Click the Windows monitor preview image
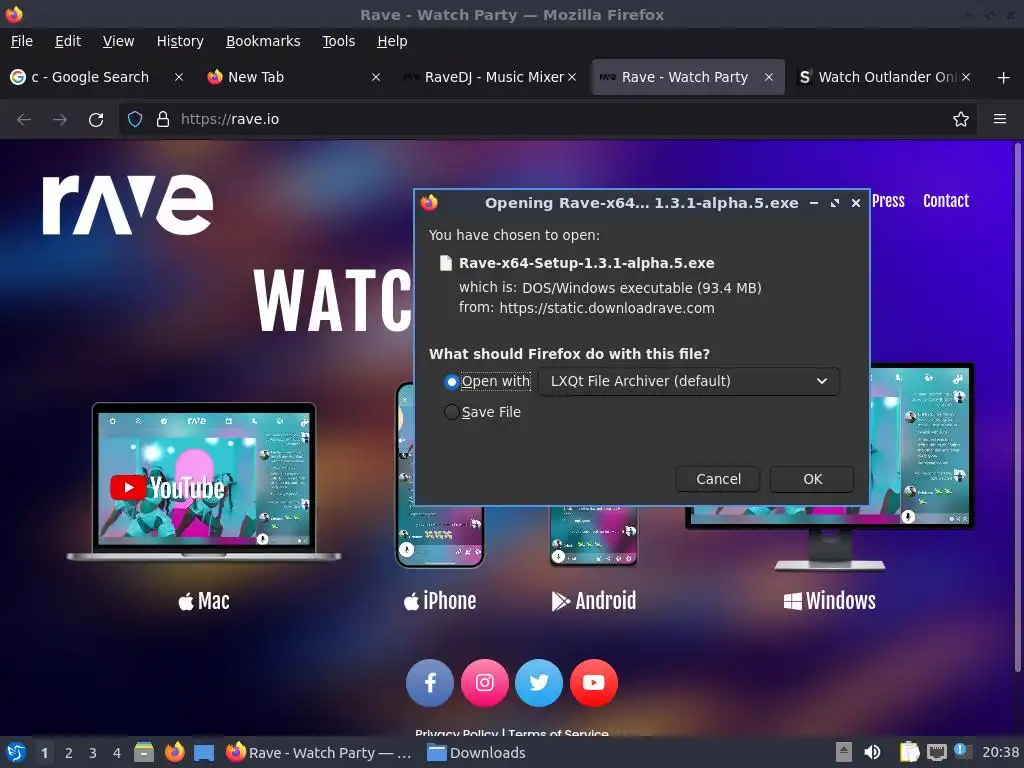1024x768 pixels. pyautogui.click(x=921, y=467)
